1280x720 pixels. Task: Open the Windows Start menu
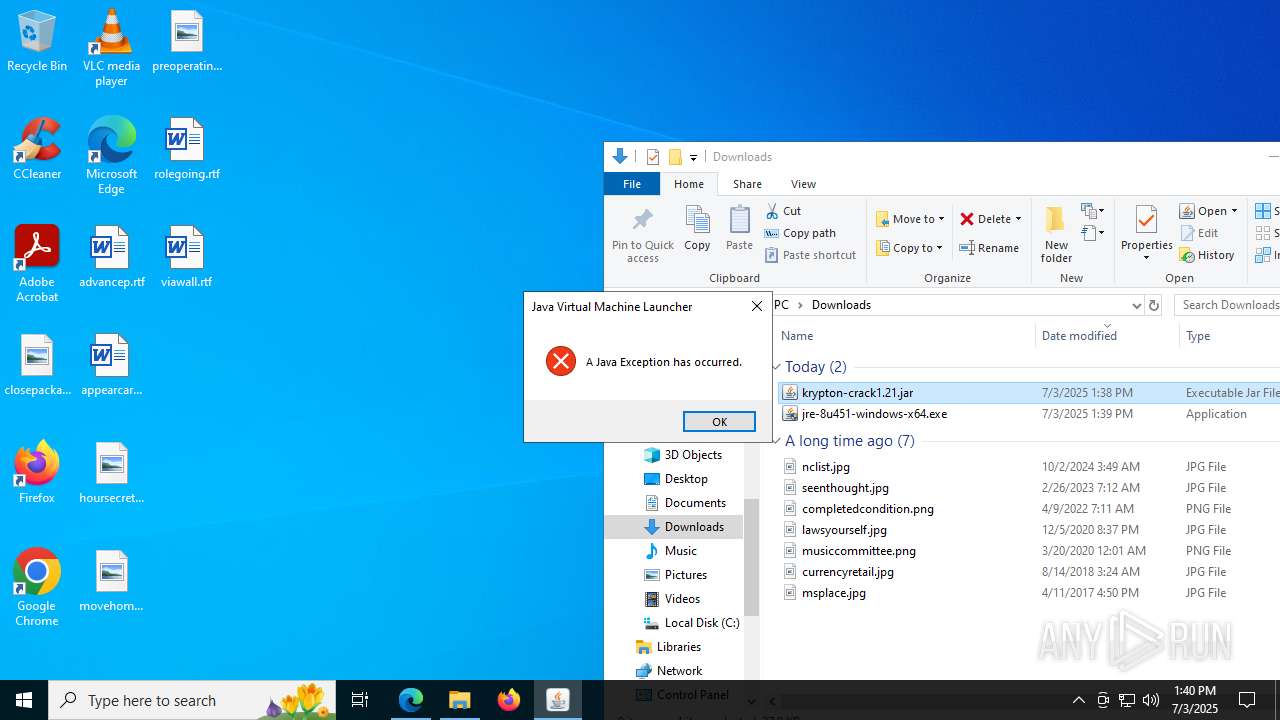tap(24, 700)
